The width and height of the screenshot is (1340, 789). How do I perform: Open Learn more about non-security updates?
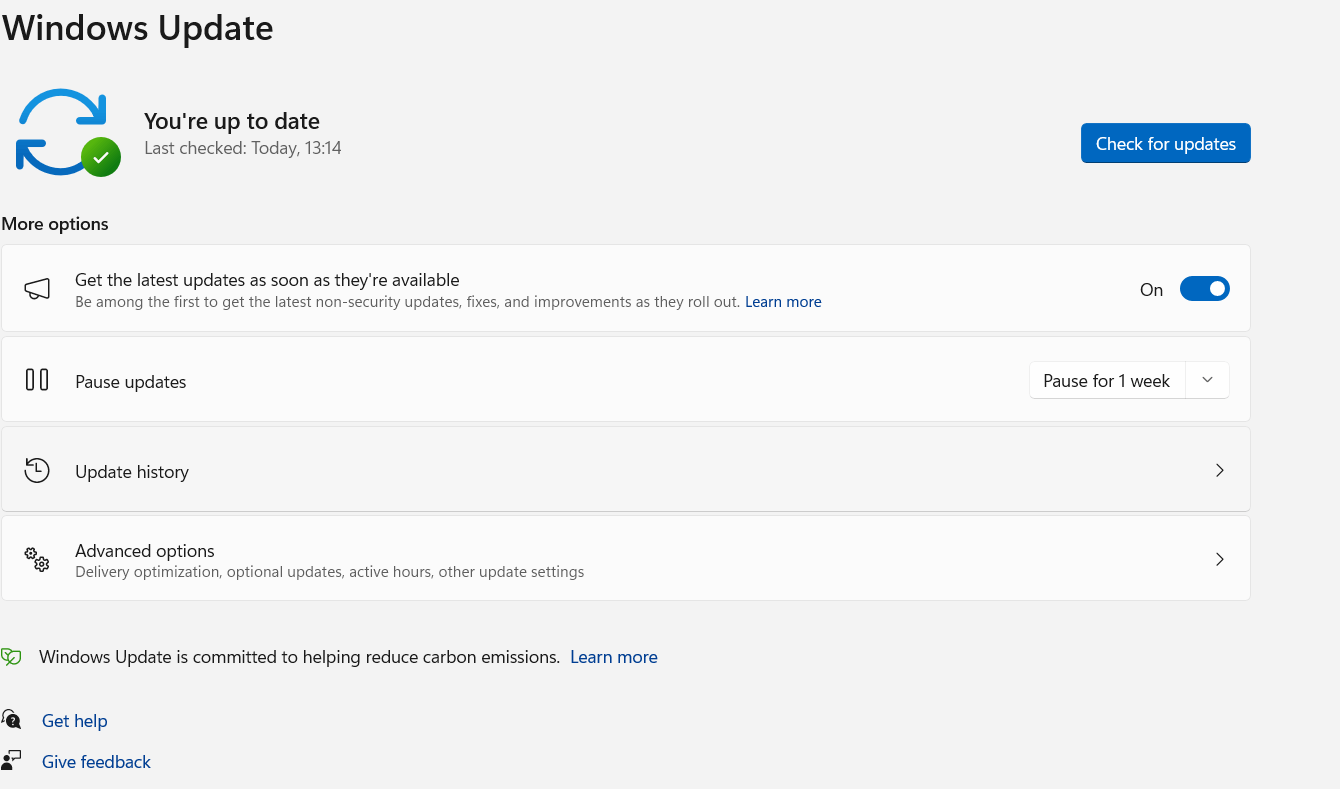[783, 302]
